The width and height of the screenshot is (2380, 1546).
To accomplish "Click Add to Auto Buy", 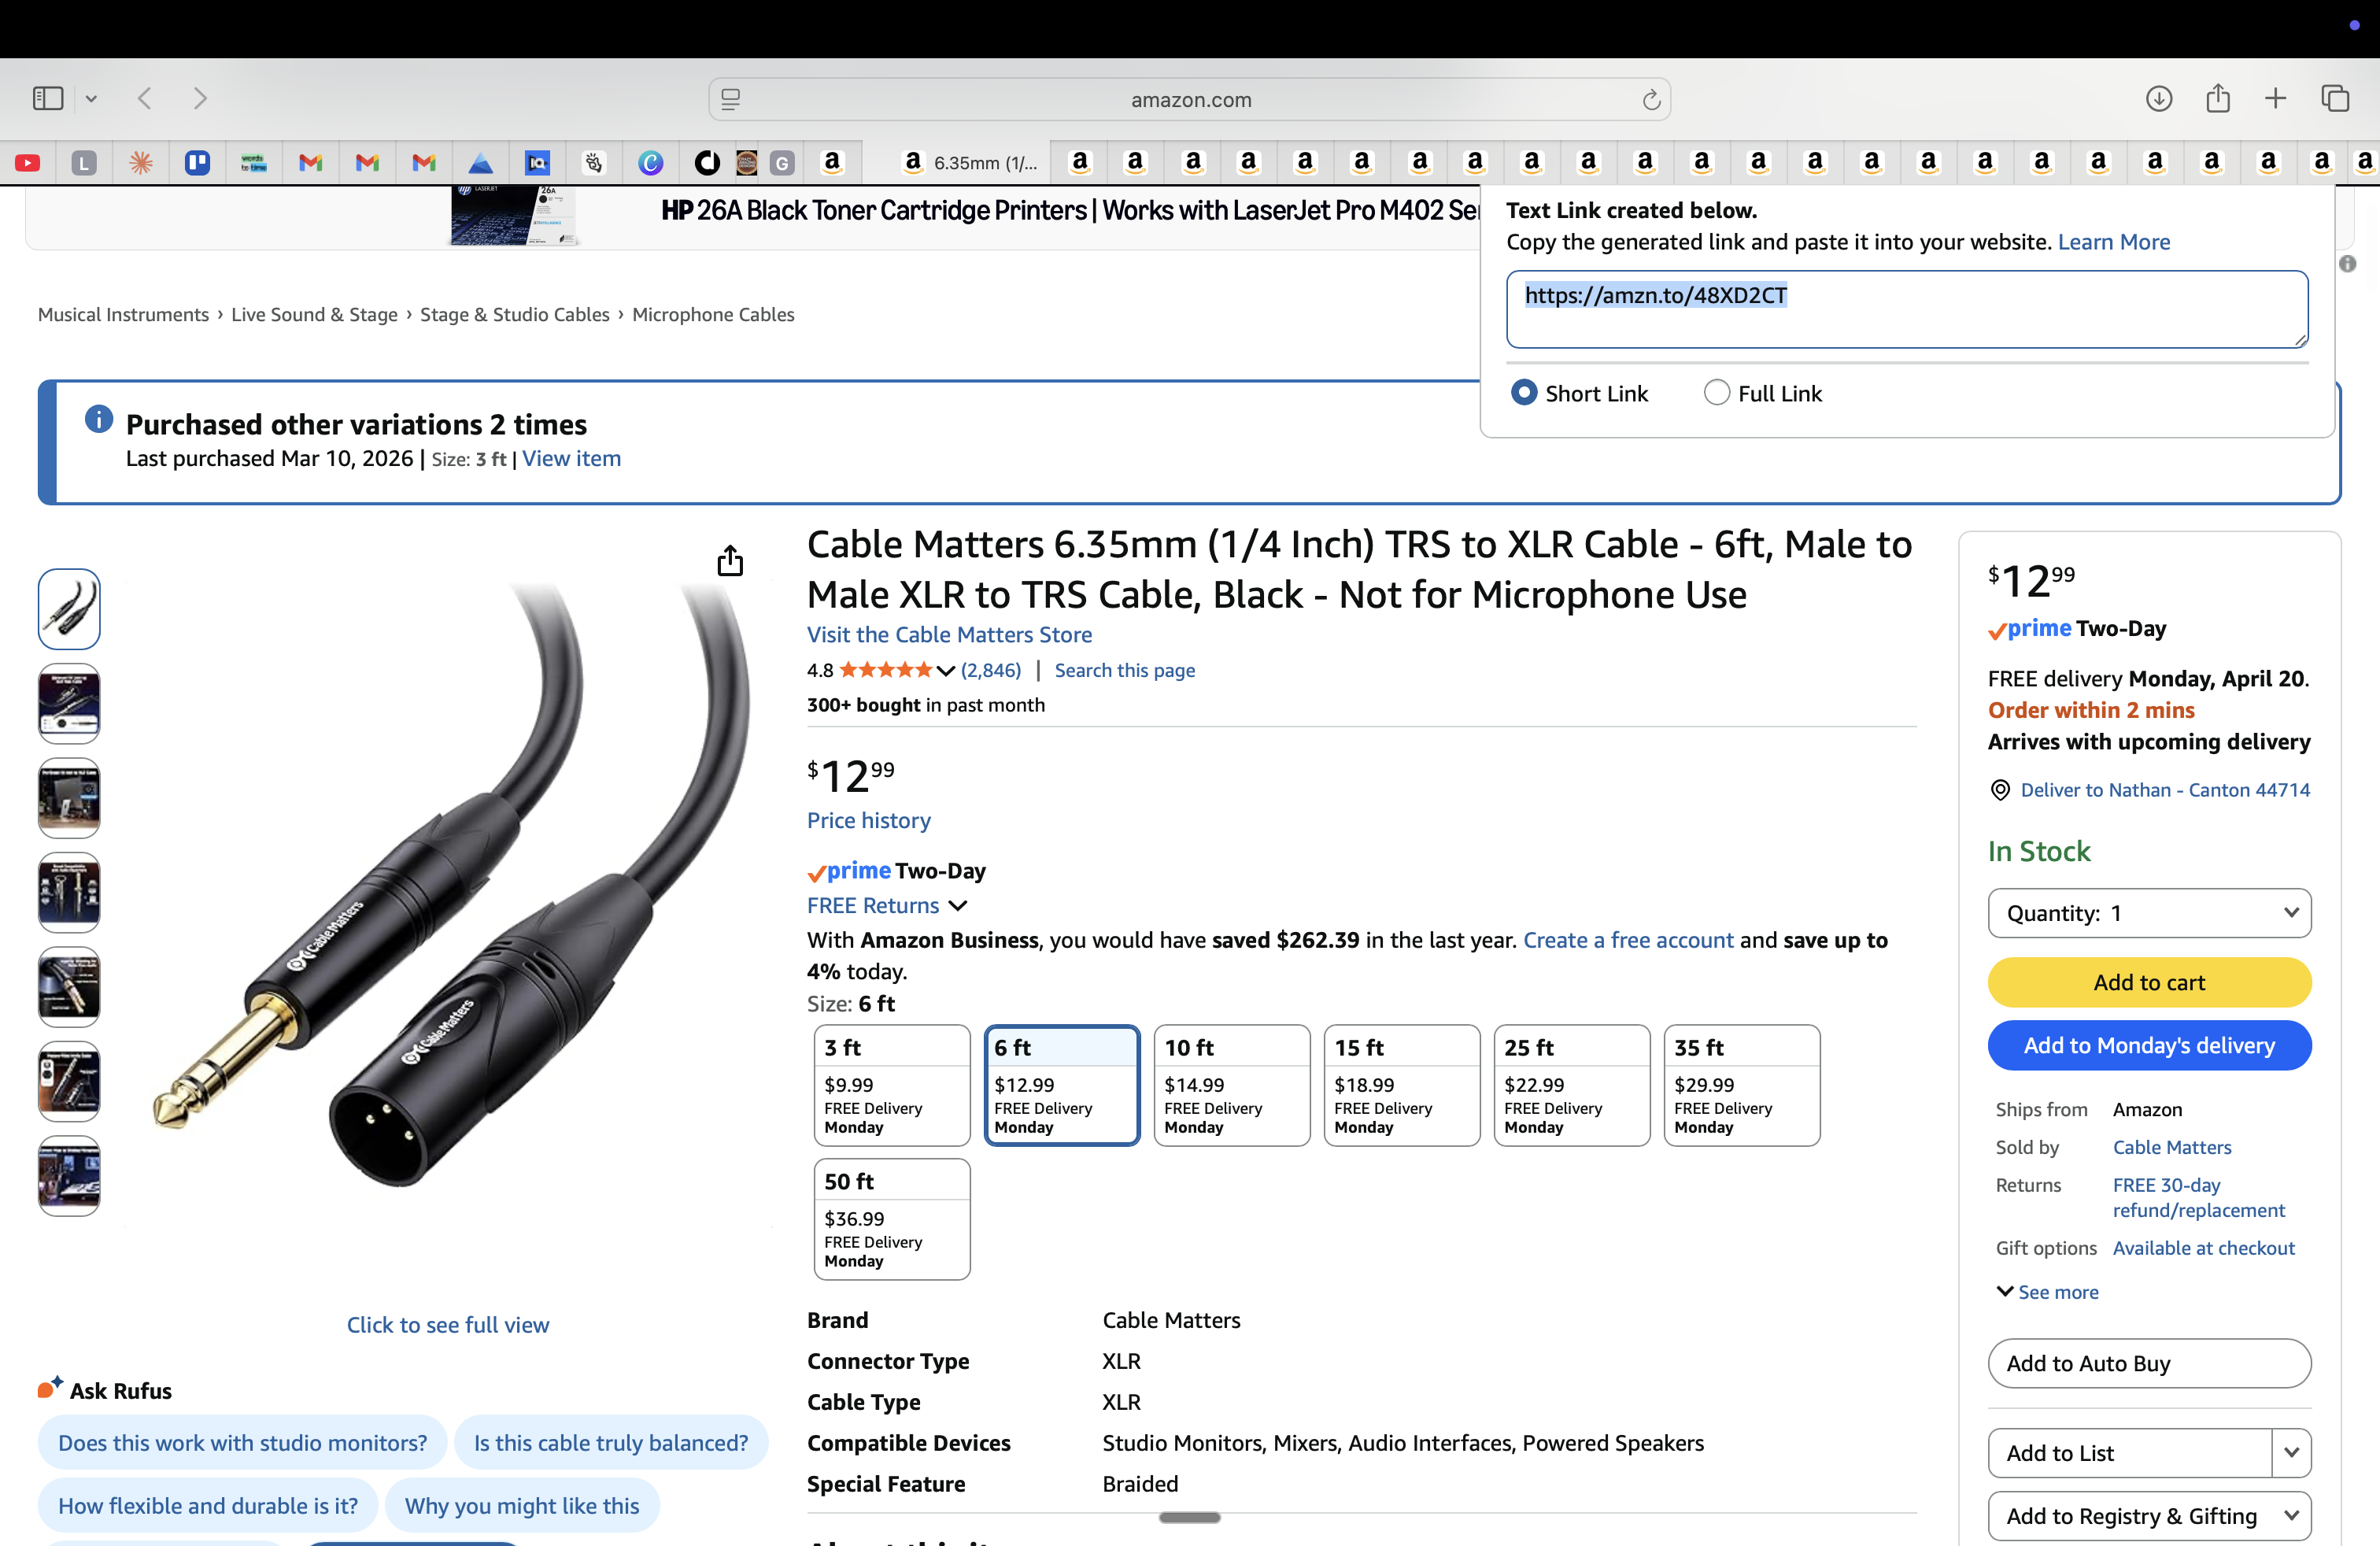I will (2149, 1363).
